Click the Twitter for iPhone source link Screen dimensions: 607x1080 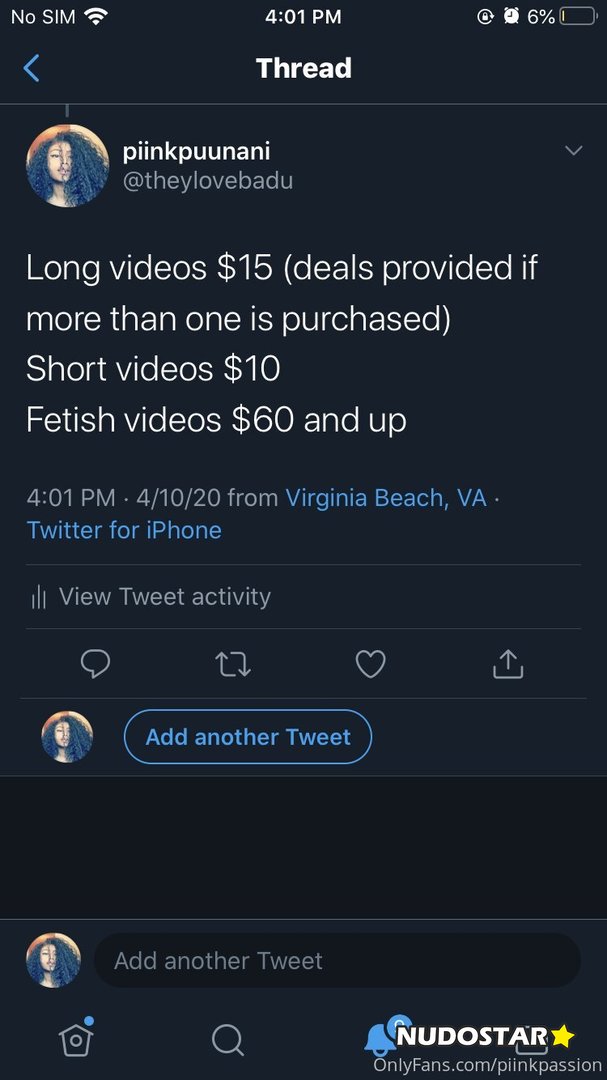(124, 530)
